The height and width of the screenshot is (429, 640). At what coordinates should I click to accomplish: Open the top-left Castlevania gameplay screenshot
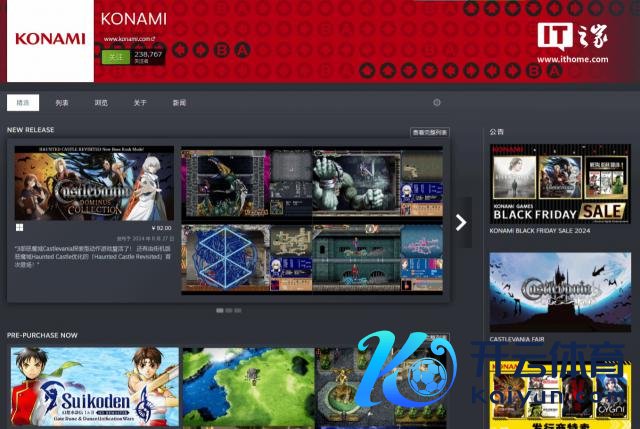coord(225,185)
